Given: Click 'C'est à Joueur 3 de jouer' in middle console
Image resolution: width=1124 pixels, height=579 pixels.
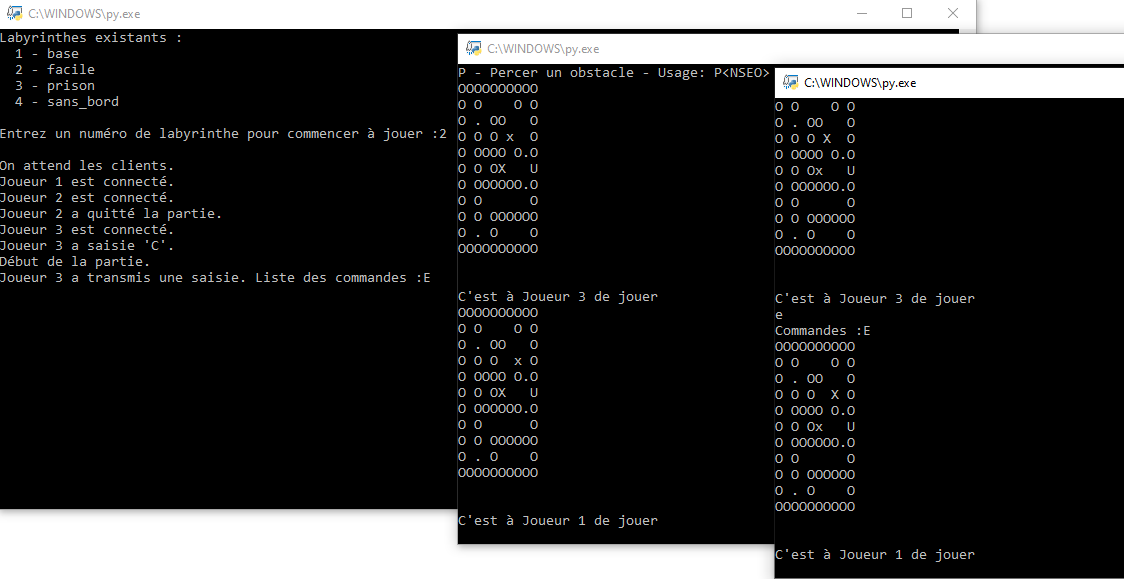Looking at the screenshot, I should 556,296.
